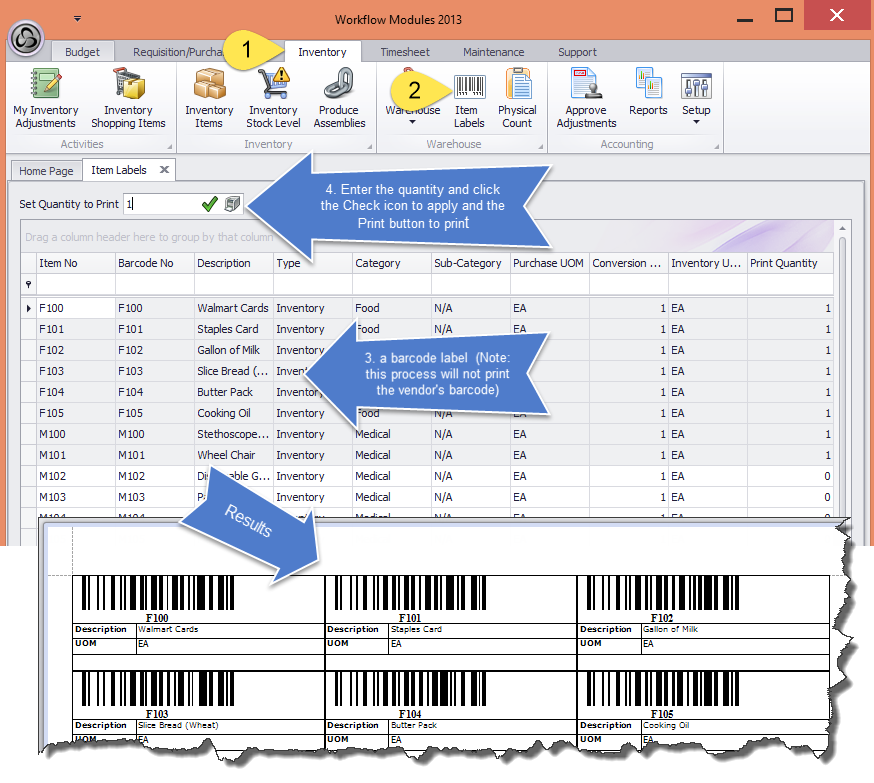Select the Home Page tab
Screen dimensions: 874x783
(46, 171)
